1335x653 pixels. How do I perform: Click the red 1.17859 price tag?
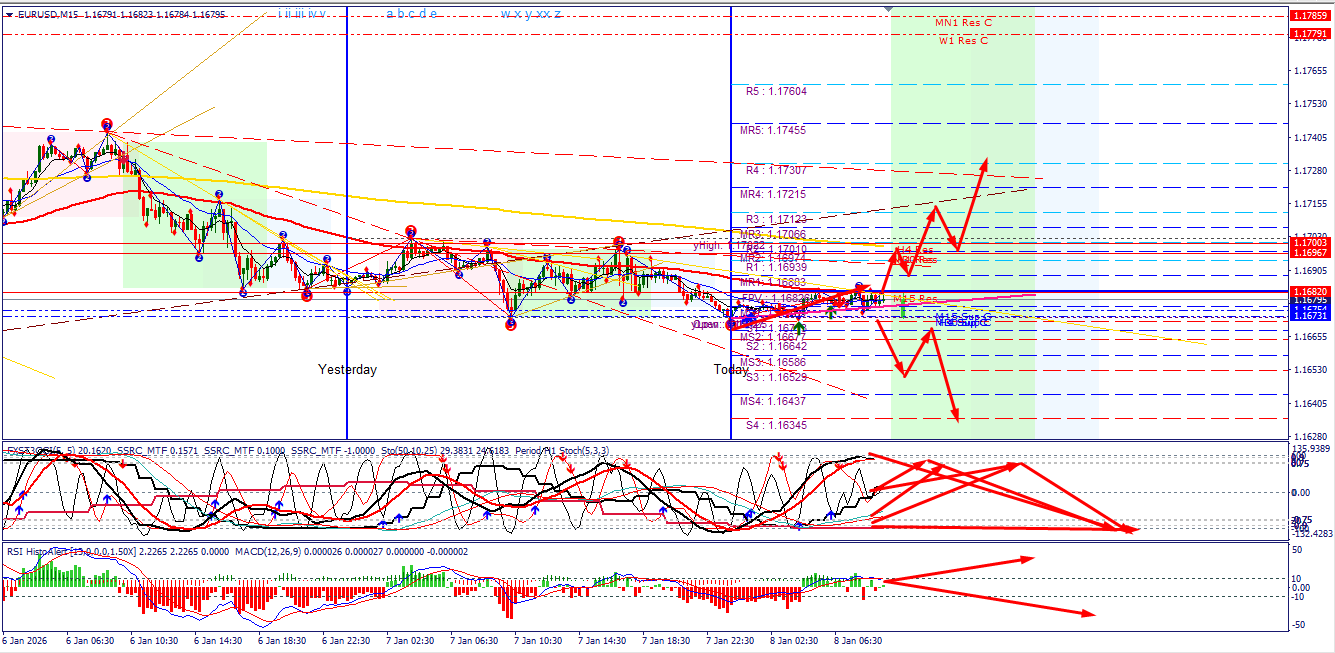pos(1310,16)
